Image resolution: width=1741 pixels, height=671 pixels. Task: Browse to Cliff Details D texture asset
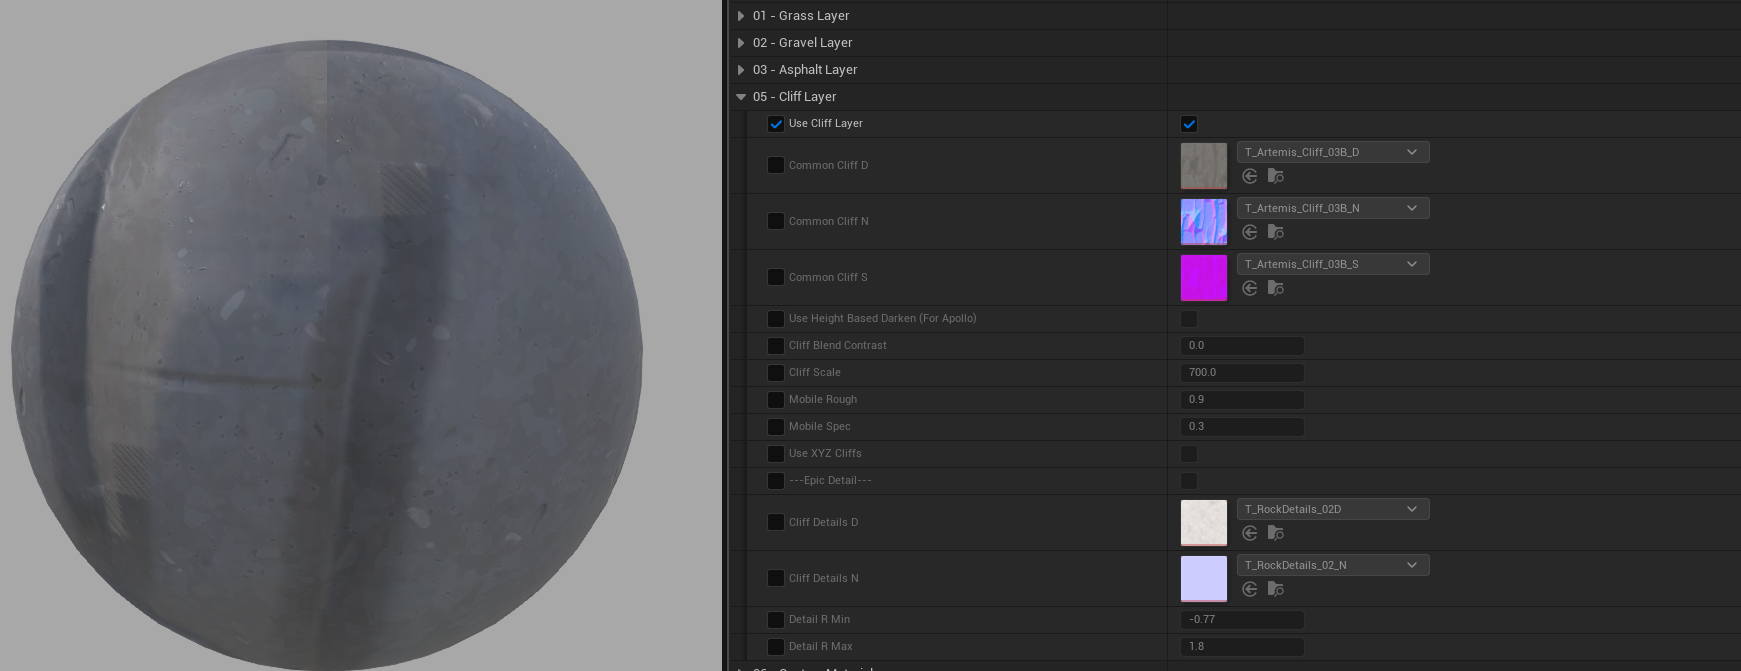tap(1275, 533)
